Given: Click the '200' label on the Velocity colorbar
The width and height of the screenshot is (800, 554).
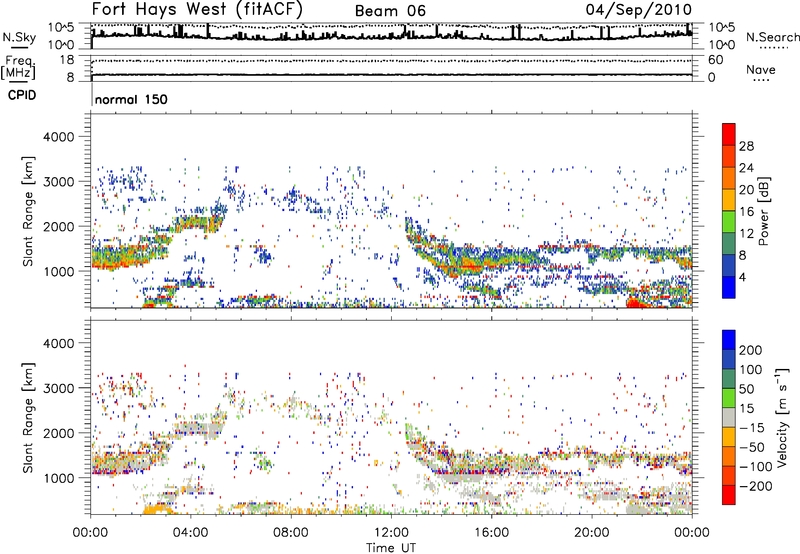Looking at the screenshot, I should (x=751, y=350).
